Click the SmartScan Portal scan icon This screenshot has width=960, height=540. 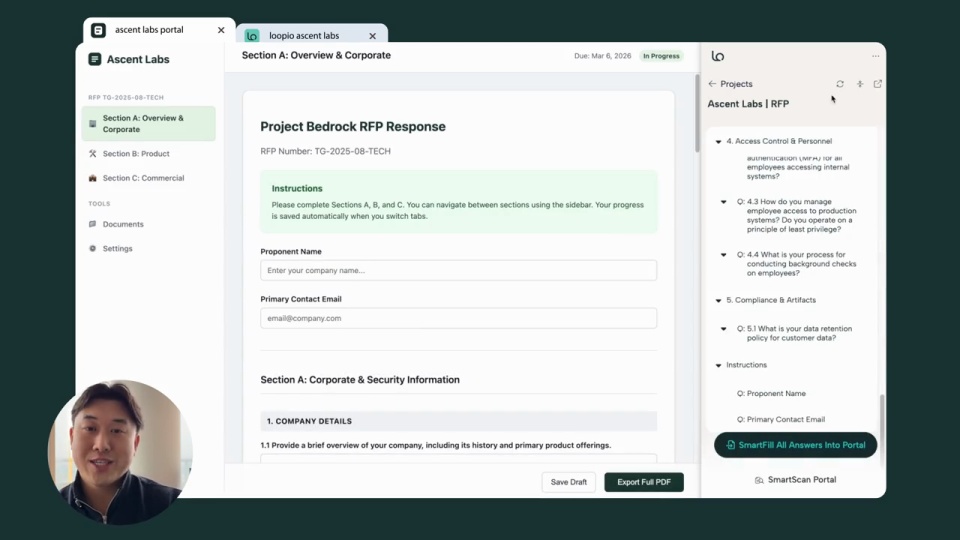pyautogui.click(x=759, y=480)
